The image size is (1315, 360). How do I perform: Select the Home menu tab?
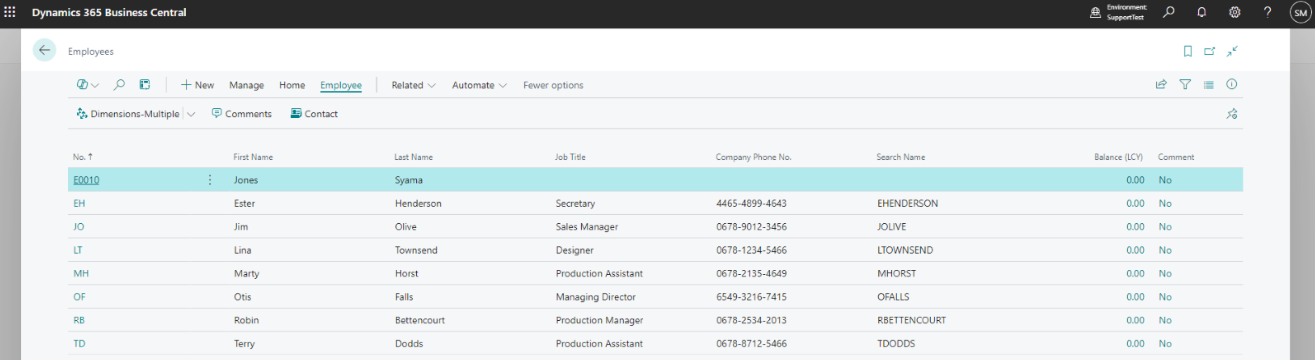[x=292, y=85]
